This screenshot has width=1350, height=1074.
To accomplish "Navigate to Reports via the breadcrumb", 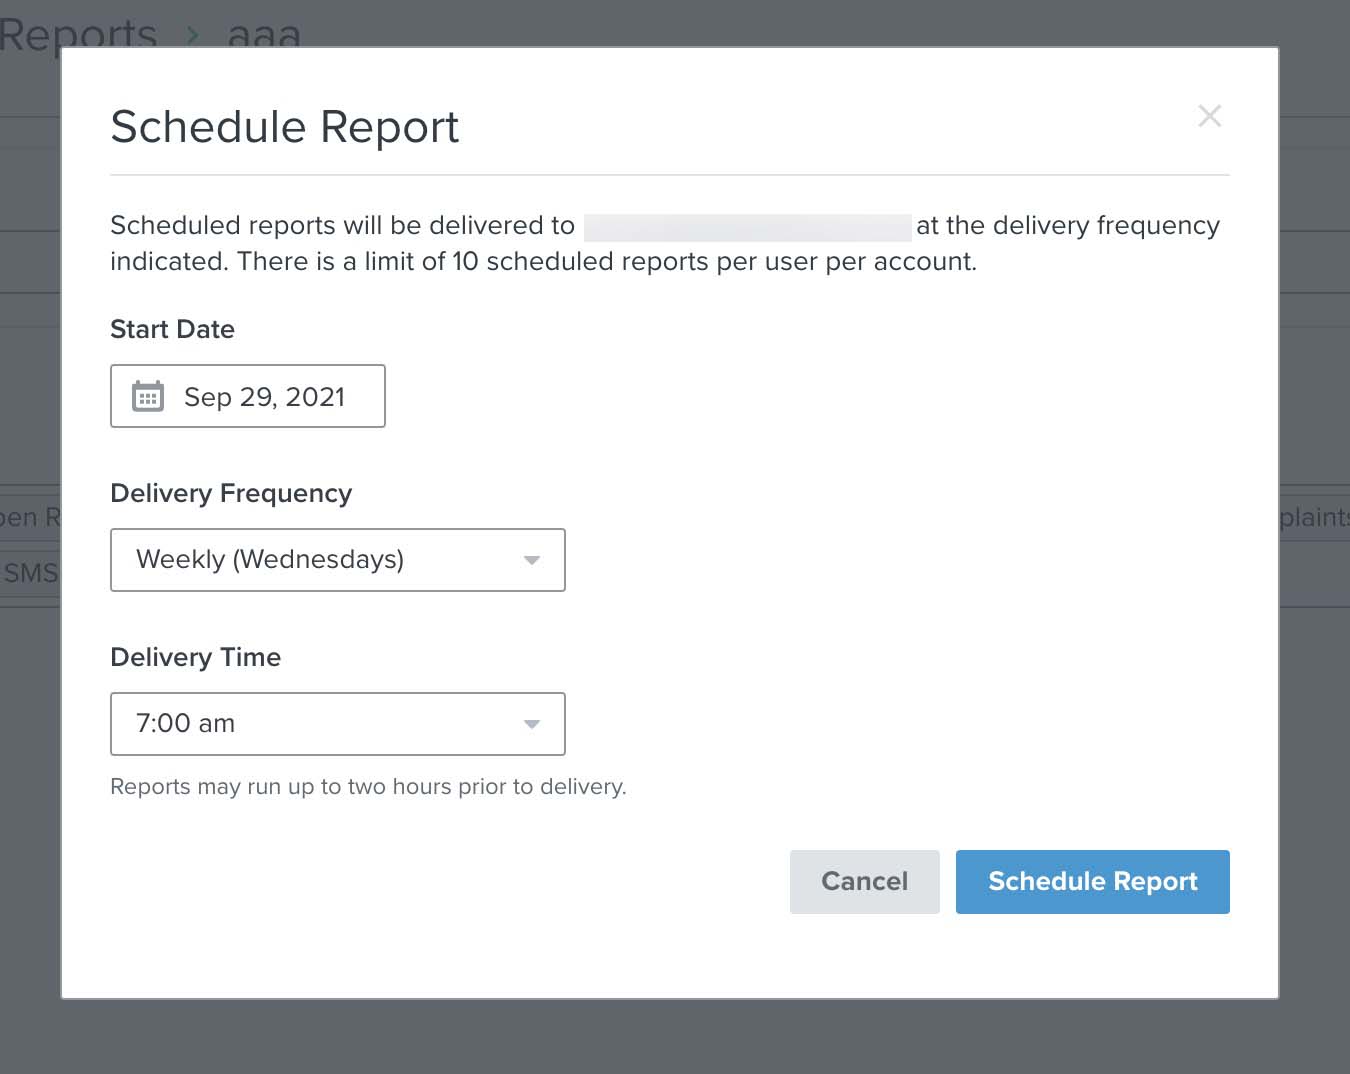I will [78, 33].
